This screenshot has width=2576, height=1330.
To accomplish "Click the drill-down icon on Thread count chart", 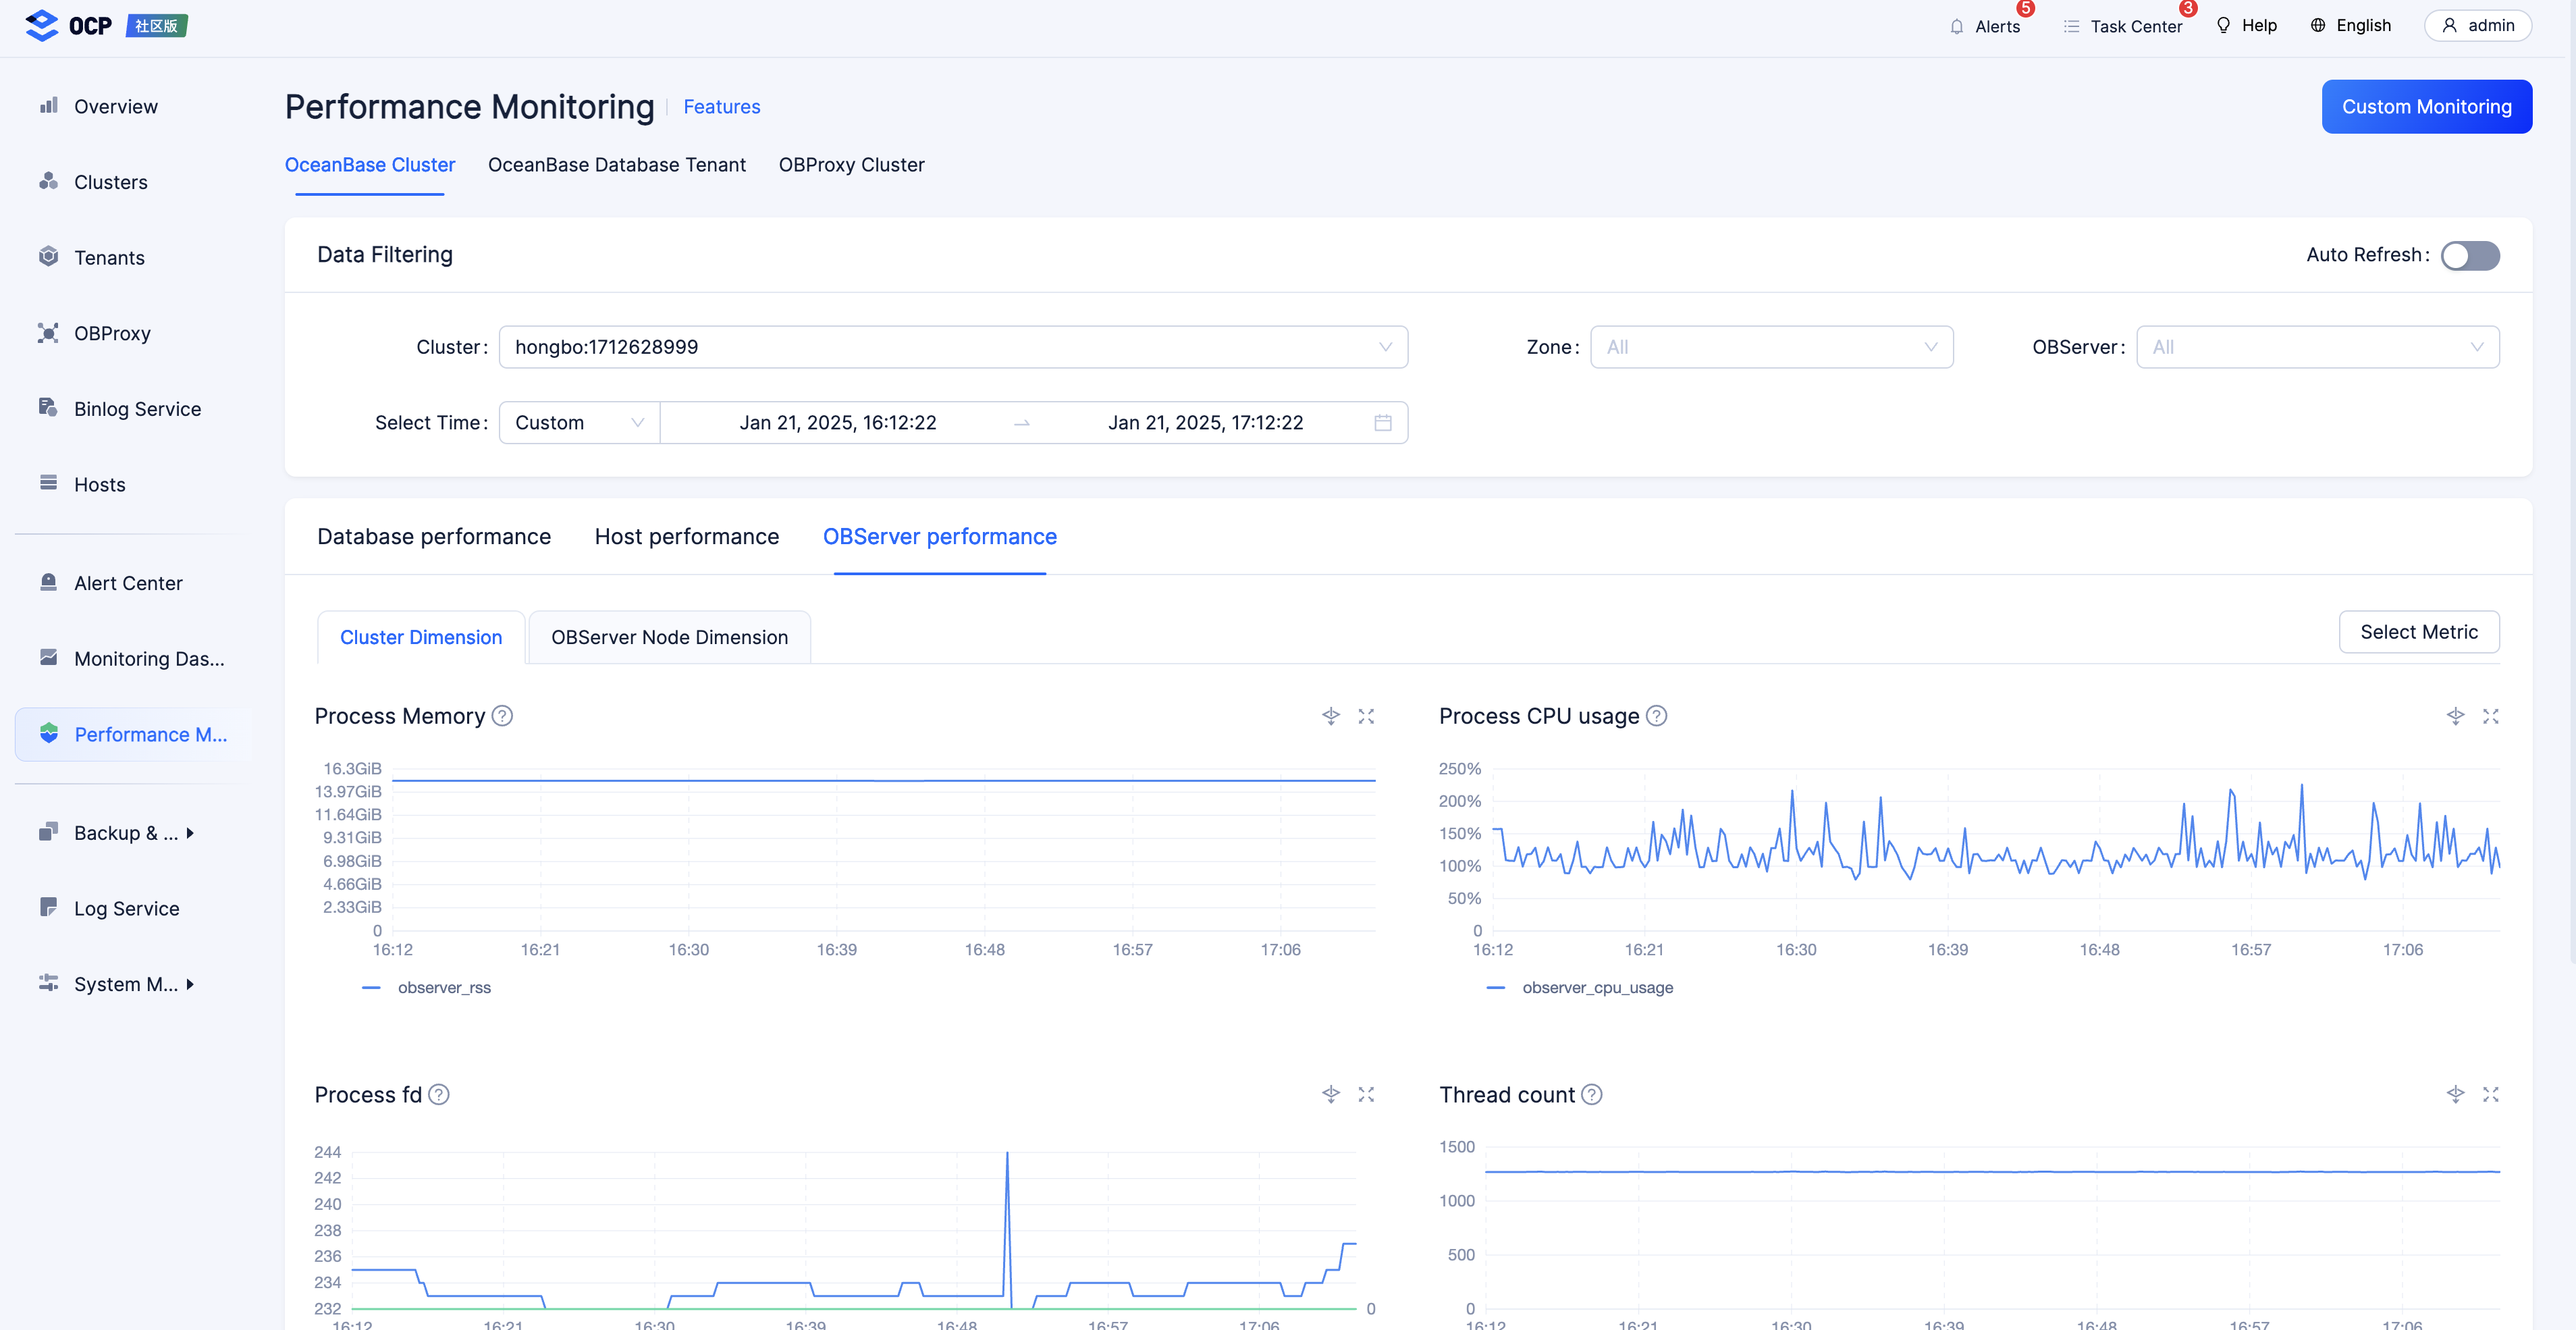I will 2456,1094.
